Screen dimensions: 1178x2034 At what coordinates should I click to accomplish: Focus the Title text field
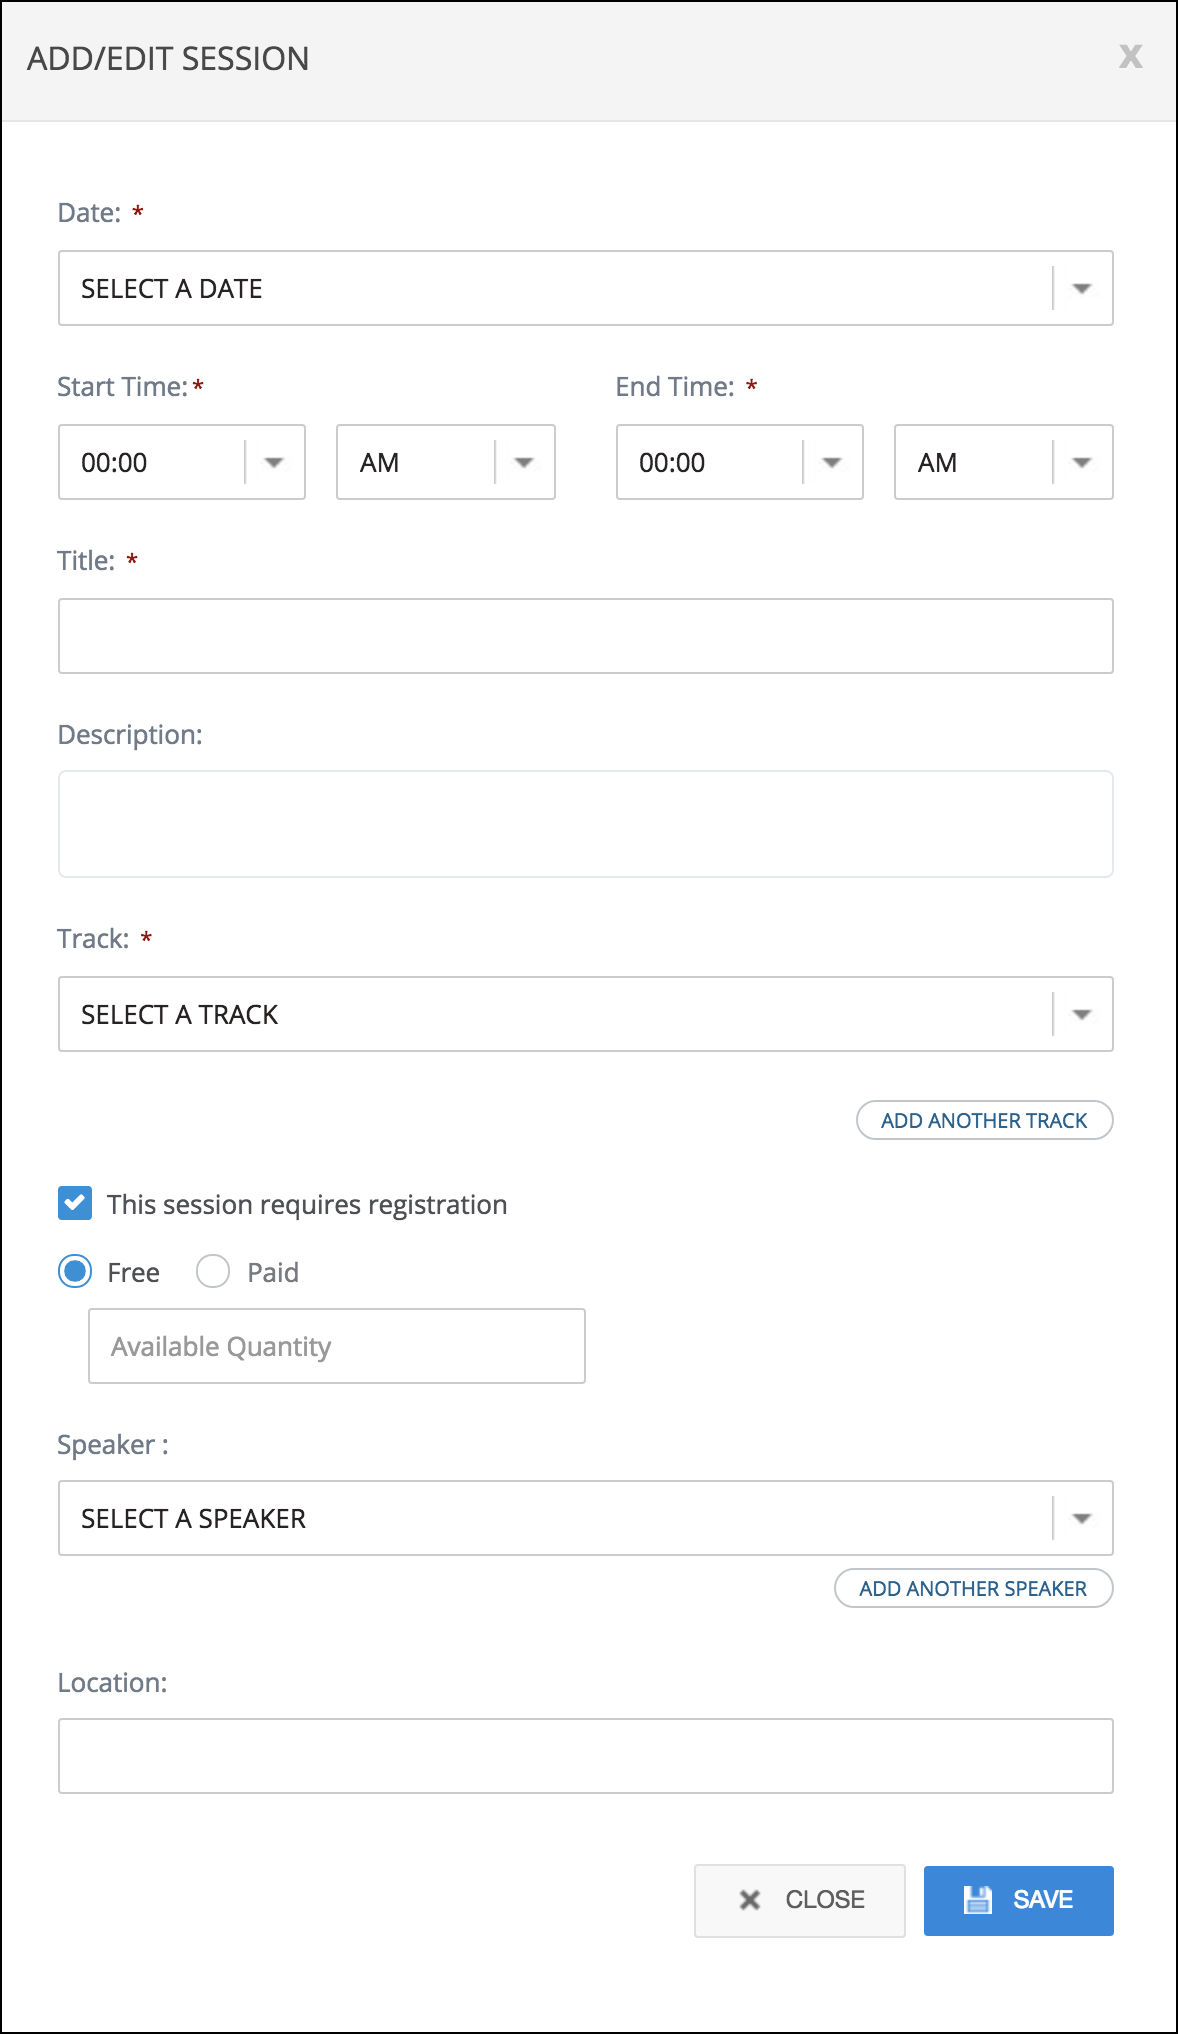[x=585, y=636]
